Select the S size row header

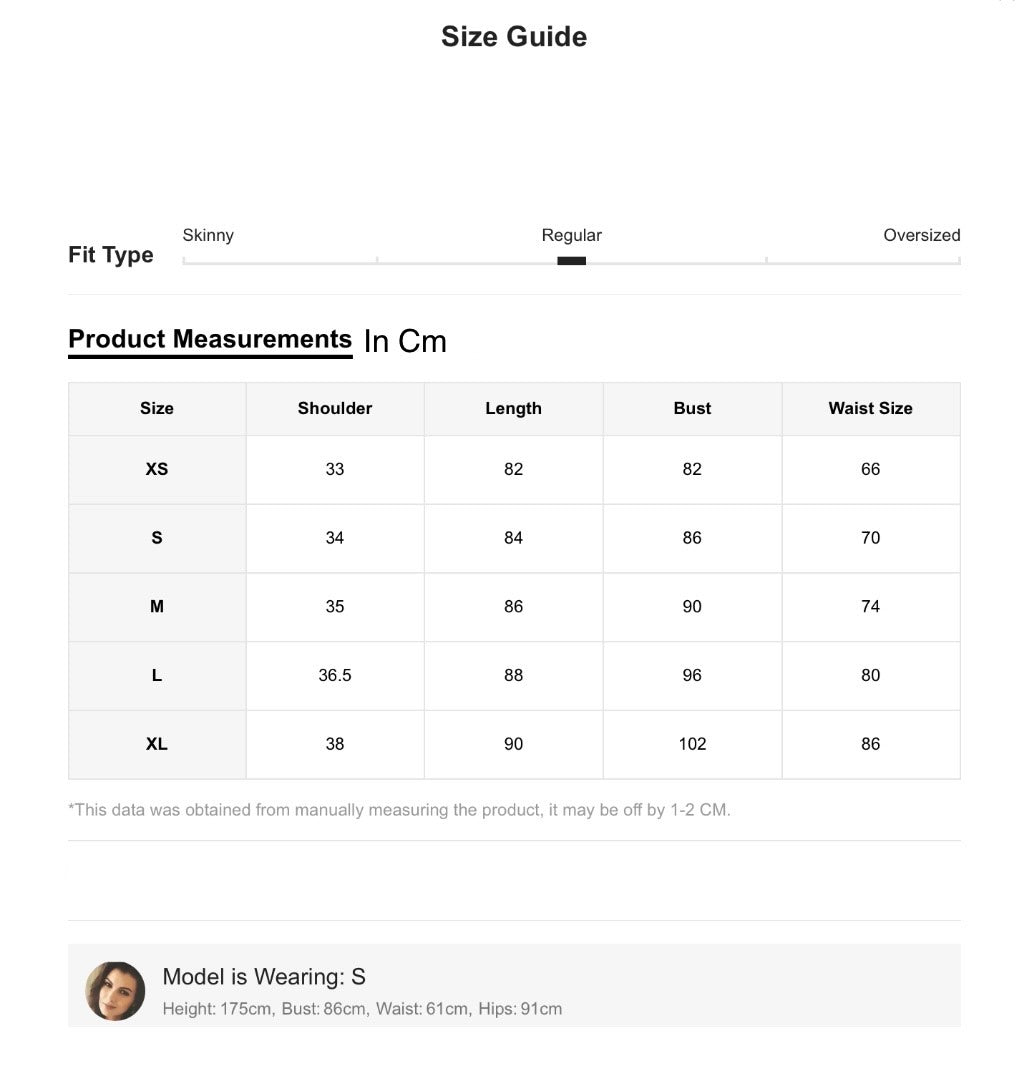pos(157,538)
